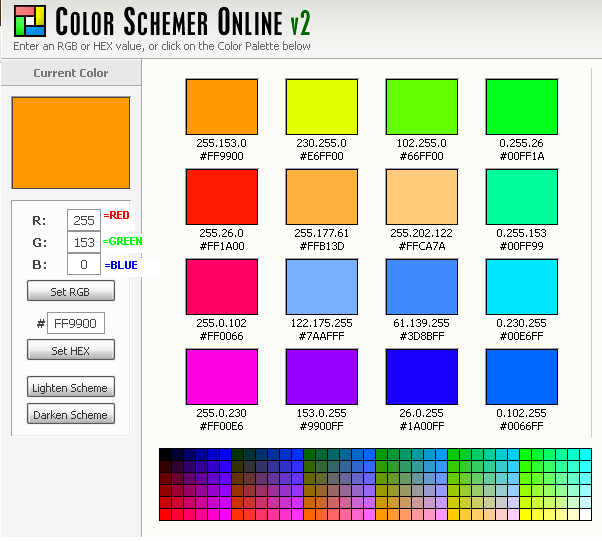602x541 pixels.
Task: Choose the magenta #FF00E6 swatch
Action: pyautogui.click(x=222, y=377)
